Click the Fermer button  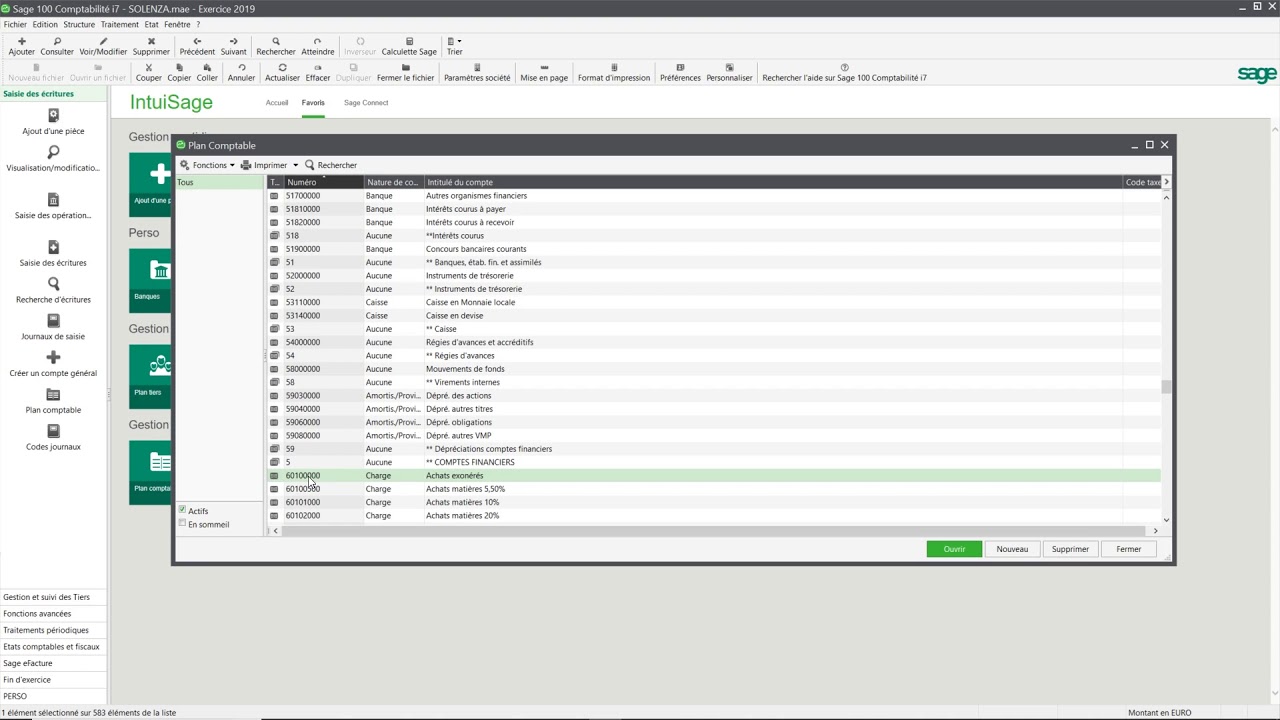click(x=1128, y=549)
